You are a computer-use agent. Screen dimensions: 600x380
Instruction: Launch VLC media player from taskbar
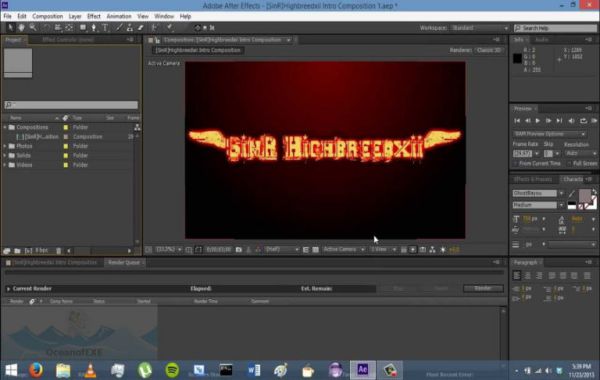tap(90, 370)
